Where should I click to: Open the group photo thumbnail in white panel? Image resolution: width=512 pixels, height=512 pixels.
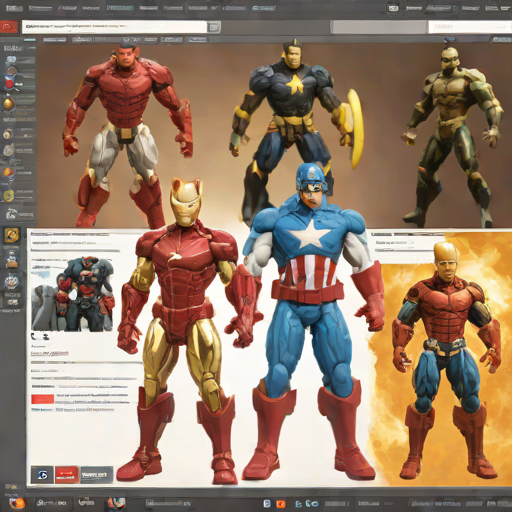pyautogui.click(x=73, y=294)
